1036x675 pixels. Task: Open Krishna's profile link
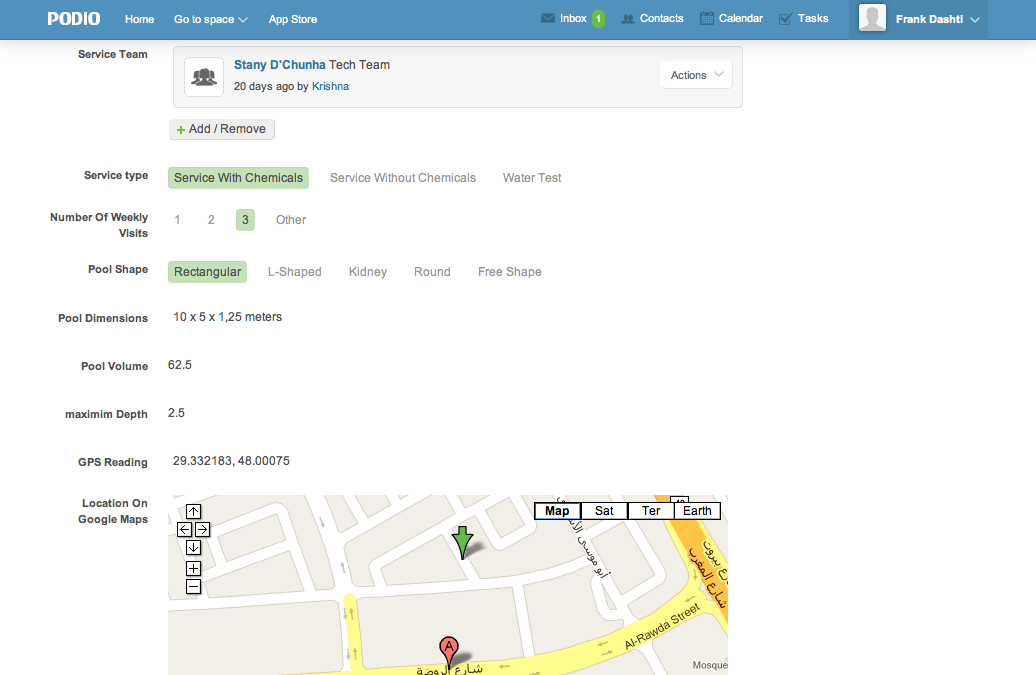[330, 86]
